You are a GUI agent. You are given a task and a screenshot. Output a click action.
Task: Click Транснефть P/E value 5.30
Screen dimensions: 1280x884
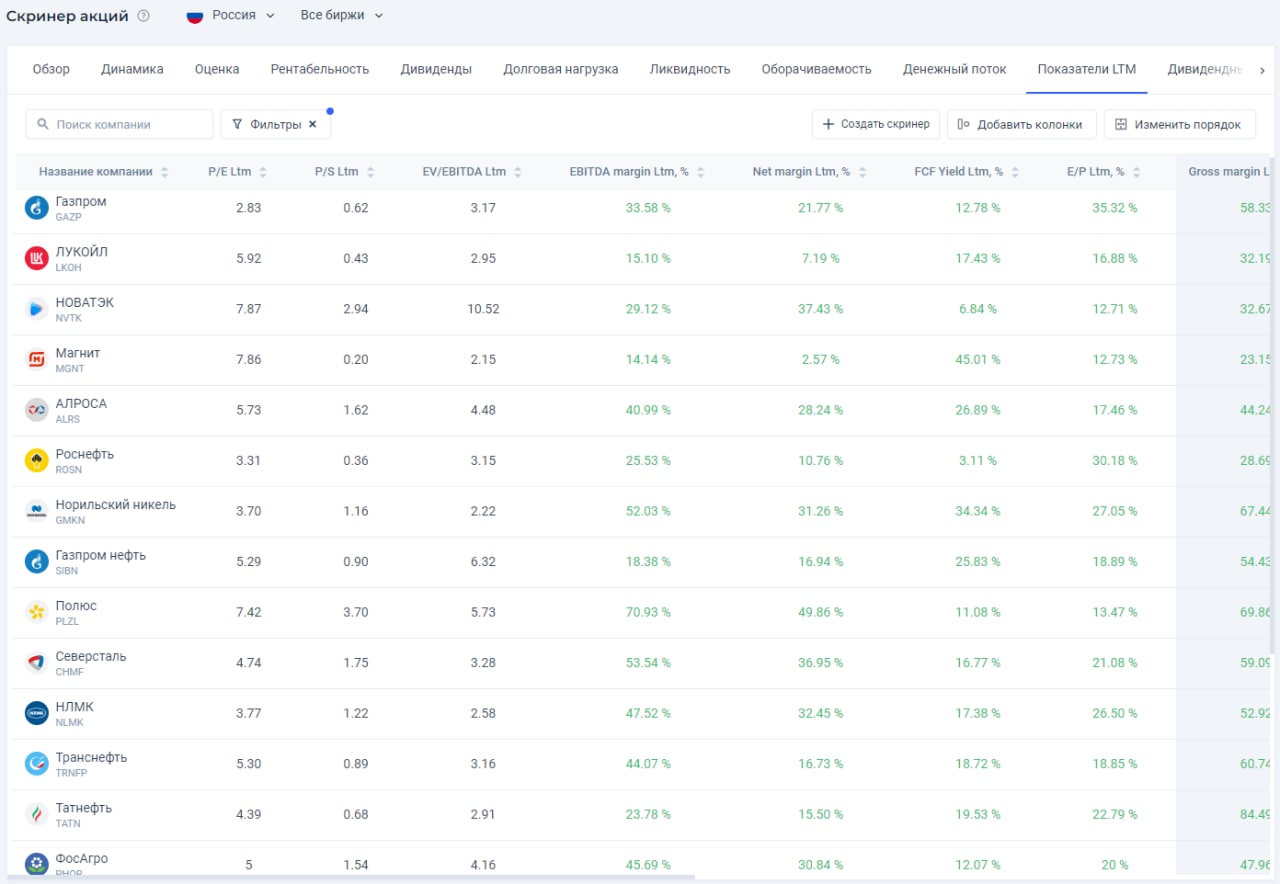249,763
